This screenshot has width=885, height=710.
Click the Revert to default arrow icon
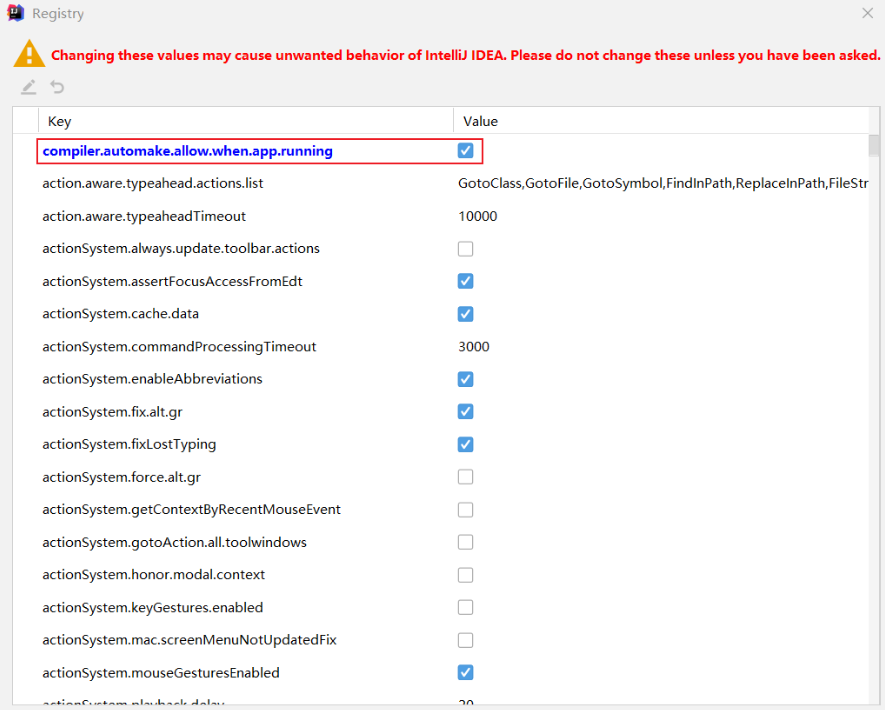click(57, 87)
